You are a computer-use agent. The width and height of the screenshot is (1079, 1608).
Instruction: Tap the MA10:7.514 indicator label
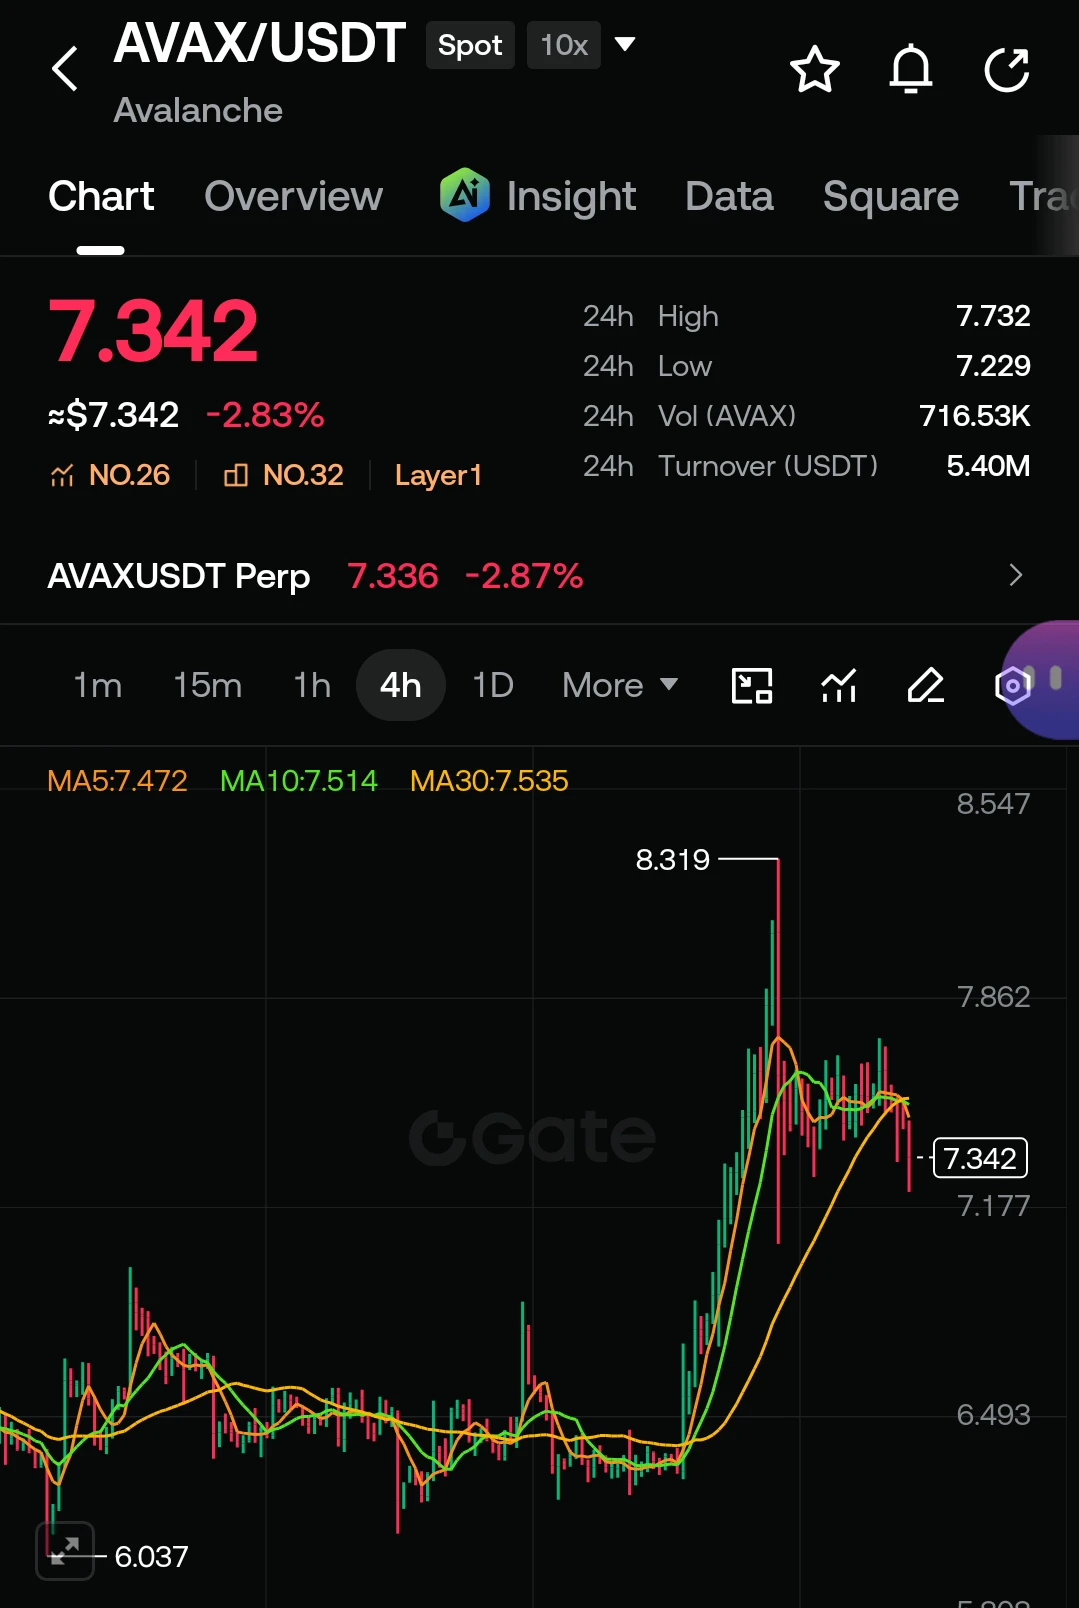click(299, 781)
